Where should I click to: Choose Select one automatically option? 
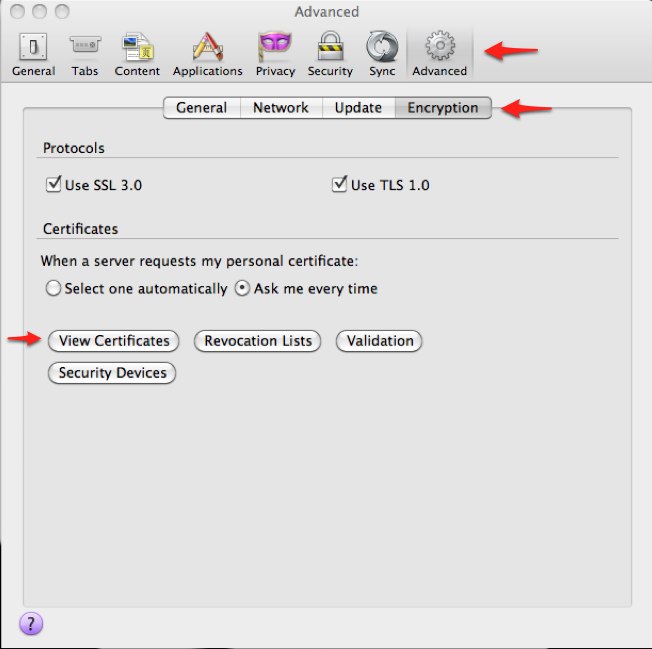53,289
